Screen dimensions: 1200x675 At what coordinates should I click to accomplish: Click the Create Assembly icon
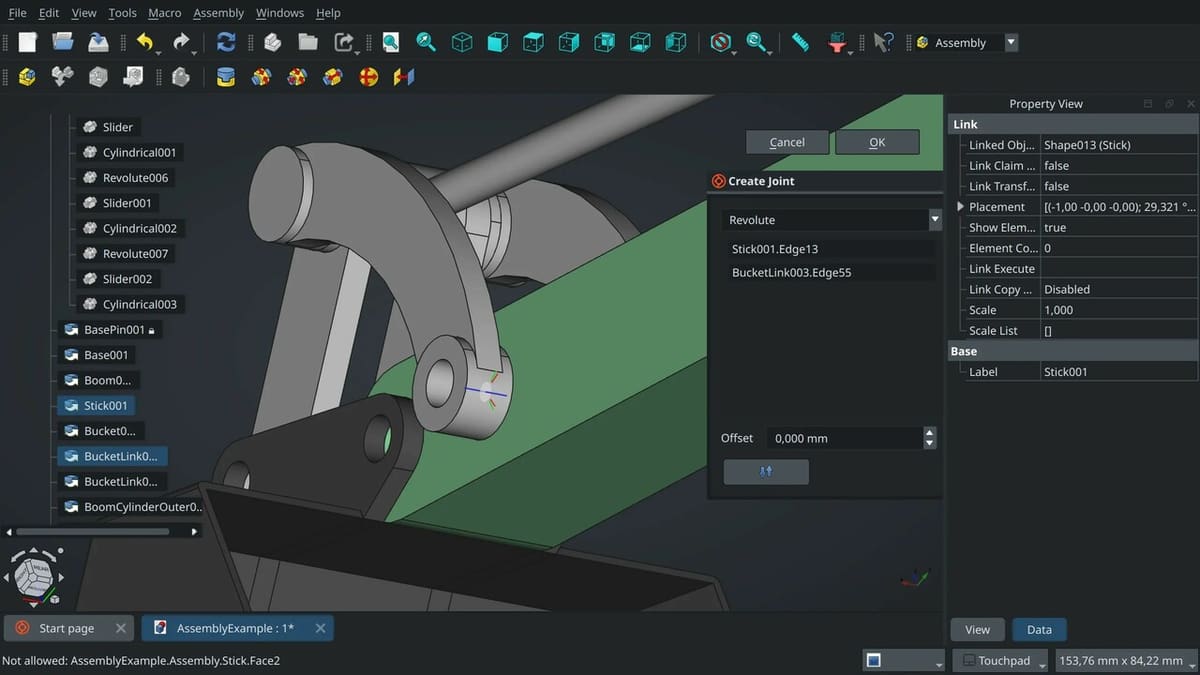tap(27, 77)
